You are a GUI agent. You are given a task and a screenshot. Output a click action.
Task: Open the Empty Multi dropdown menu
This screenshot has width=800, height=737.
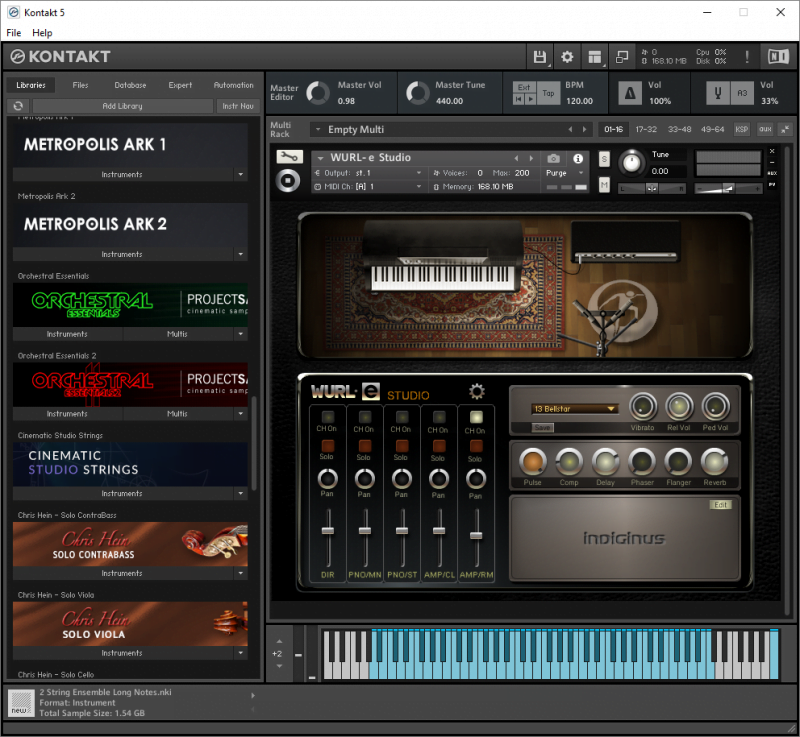tap(318, 130)
